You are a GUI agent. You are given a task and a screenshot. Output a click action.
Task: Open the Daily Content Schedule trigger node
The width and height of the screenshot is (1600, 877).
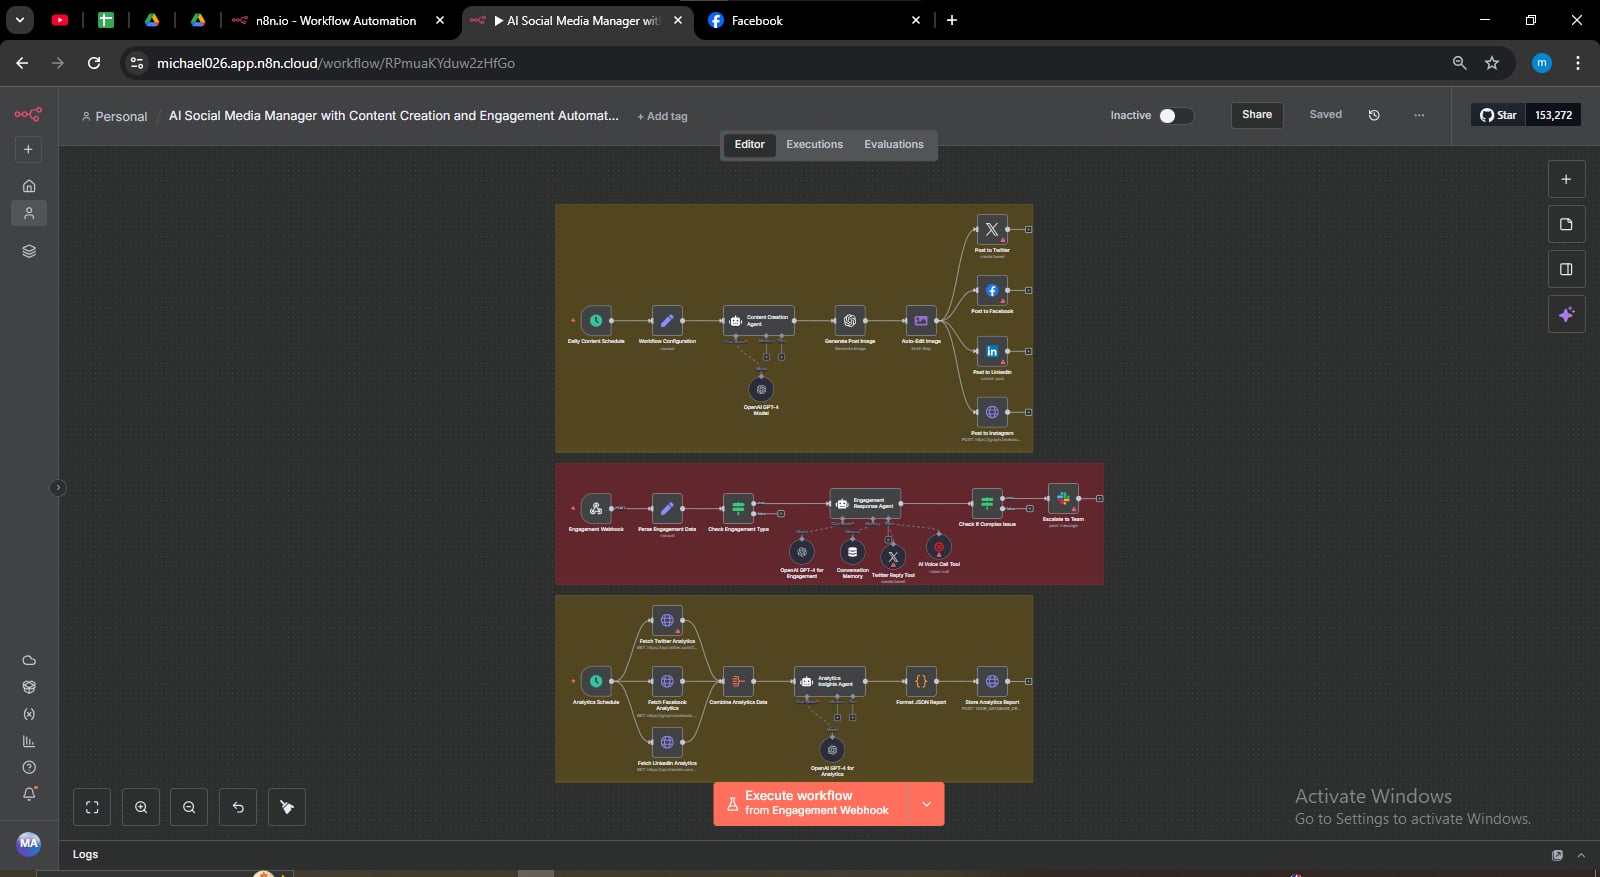coord(596,321)
